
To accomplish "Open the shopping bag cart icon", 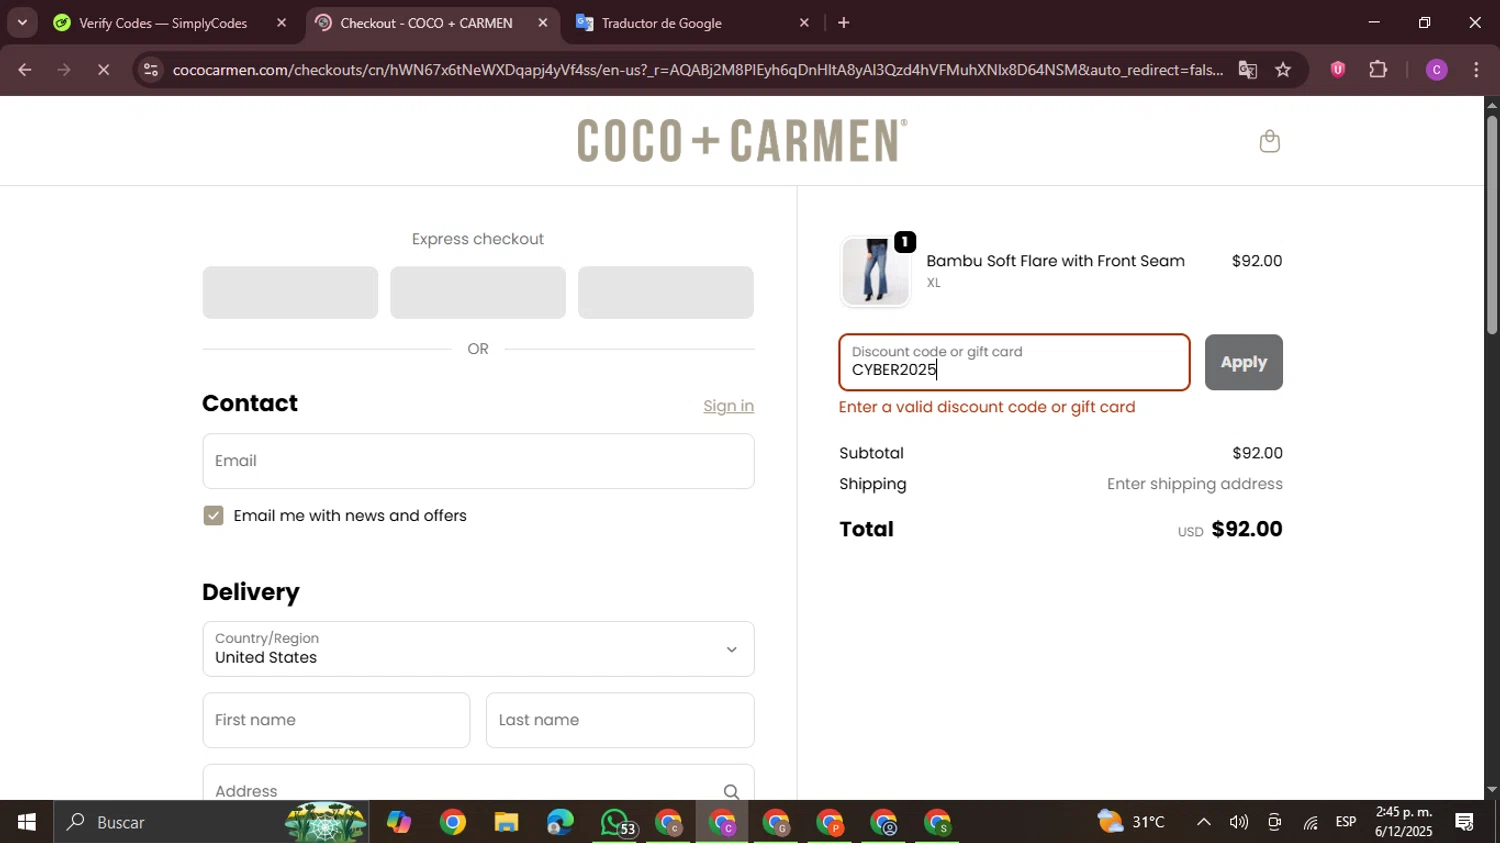I will pyautogui.click(x=1269, y=141).
